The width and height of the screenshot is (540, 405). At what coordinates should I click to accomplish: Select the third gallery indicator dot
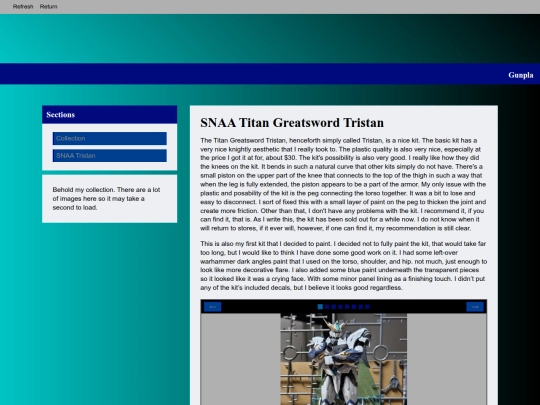pyautogui.click(x=334, y=307)
